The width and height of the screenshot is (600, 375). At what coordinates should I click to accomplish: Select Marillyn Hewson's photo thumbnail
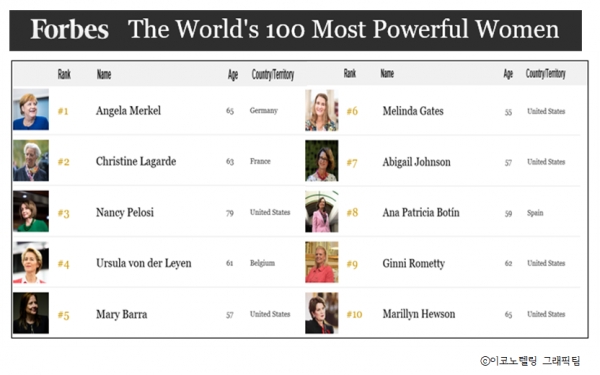click(x=322, y=313)
